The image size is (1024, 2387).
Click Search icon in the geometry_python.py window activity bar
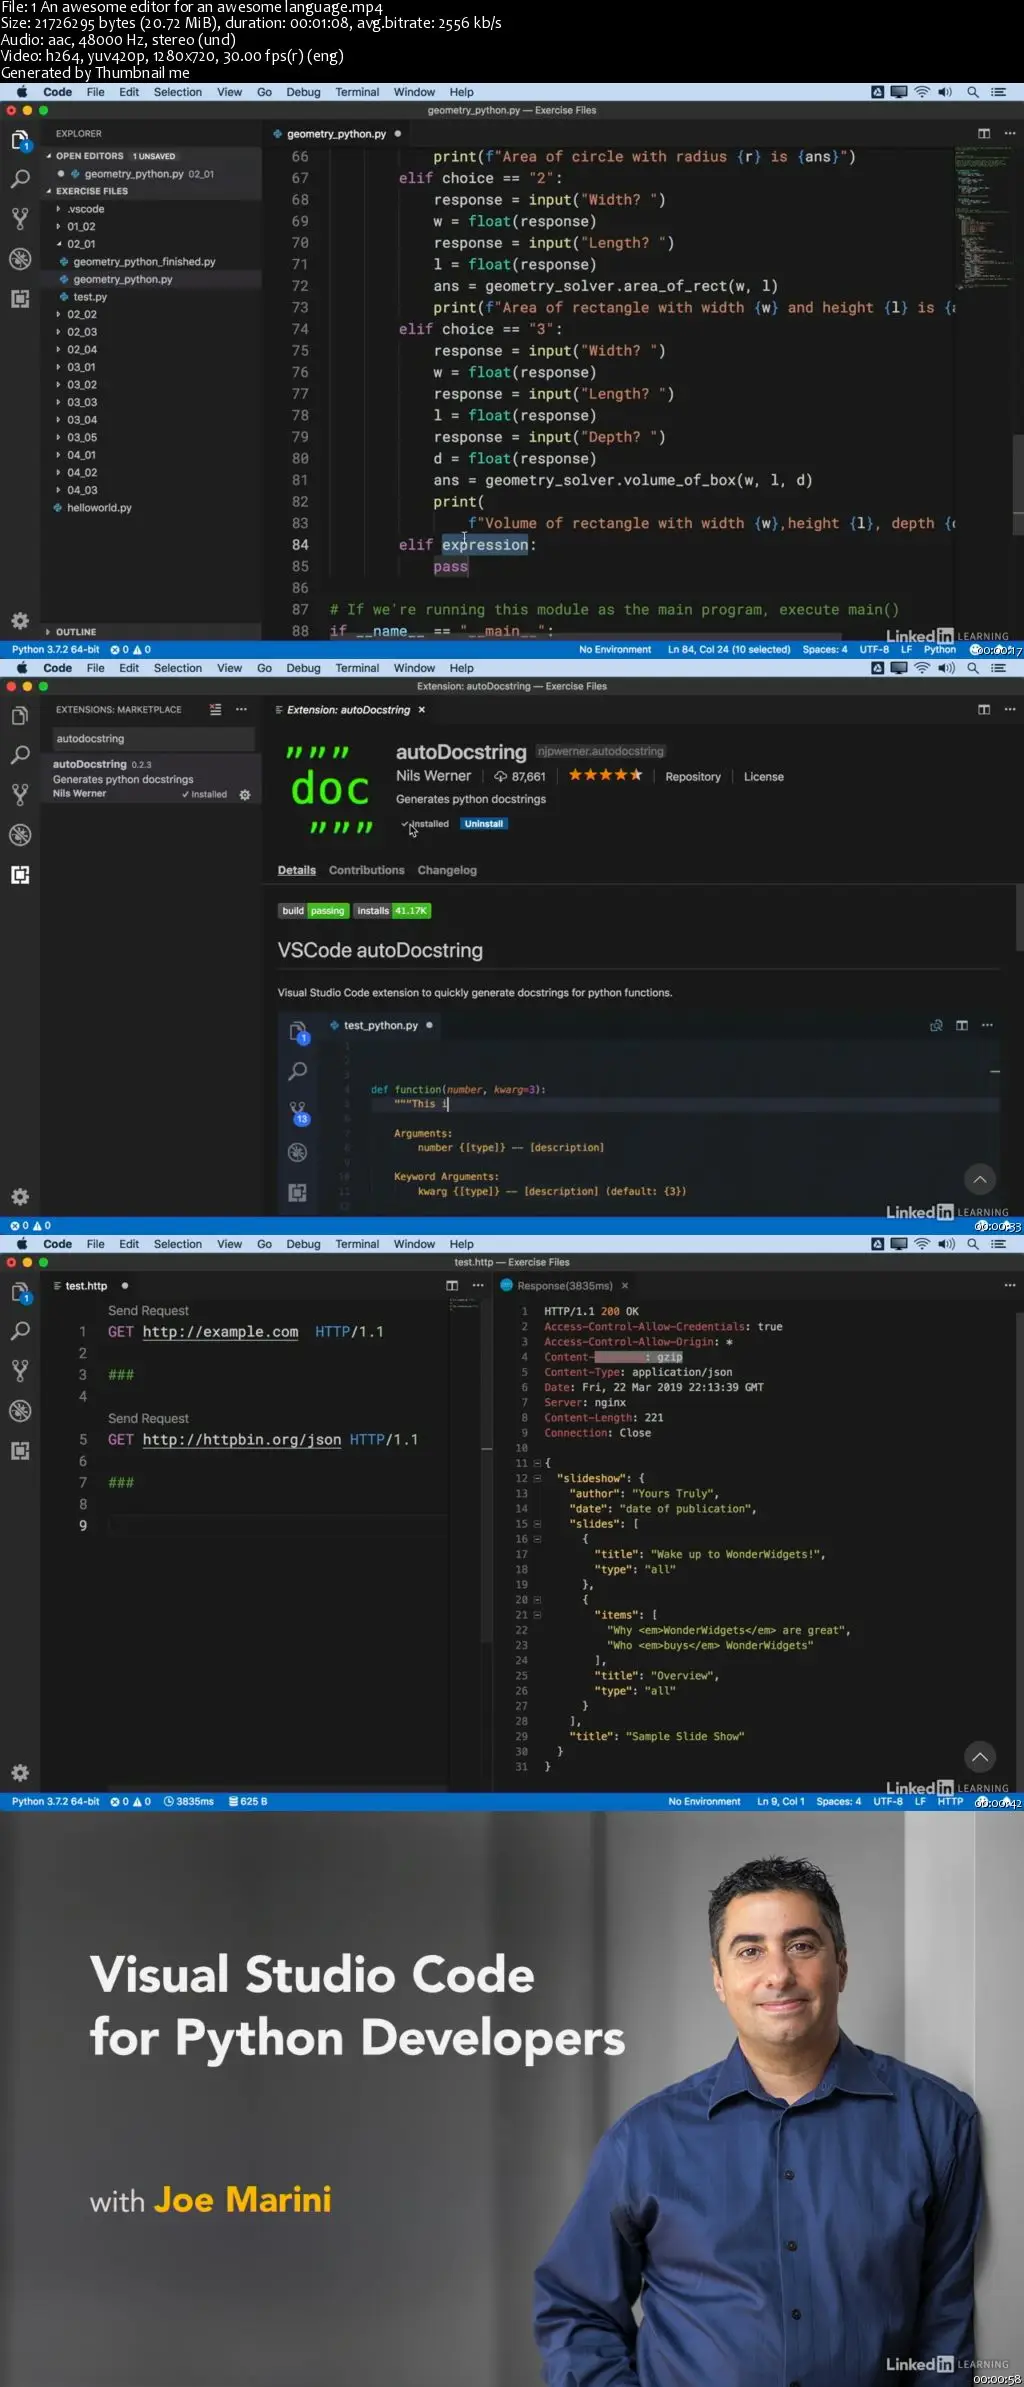point(20,180)
